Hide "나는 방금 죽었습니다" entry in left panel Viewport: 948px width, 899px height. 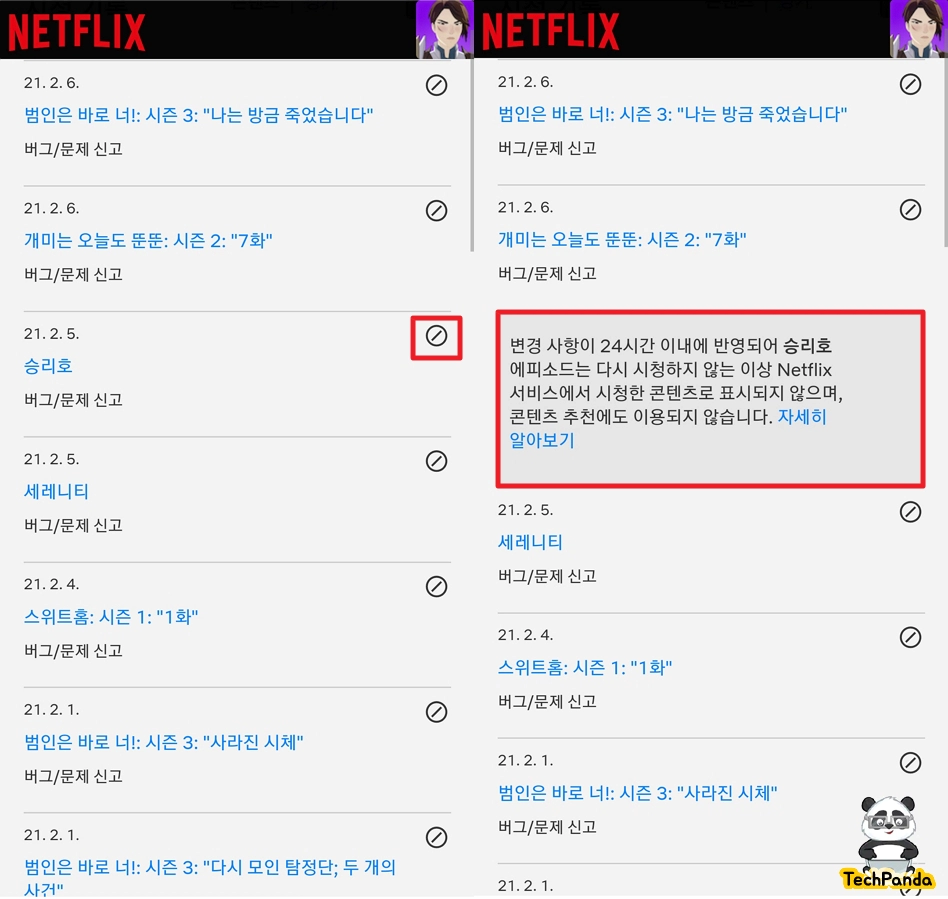(436, 85)
